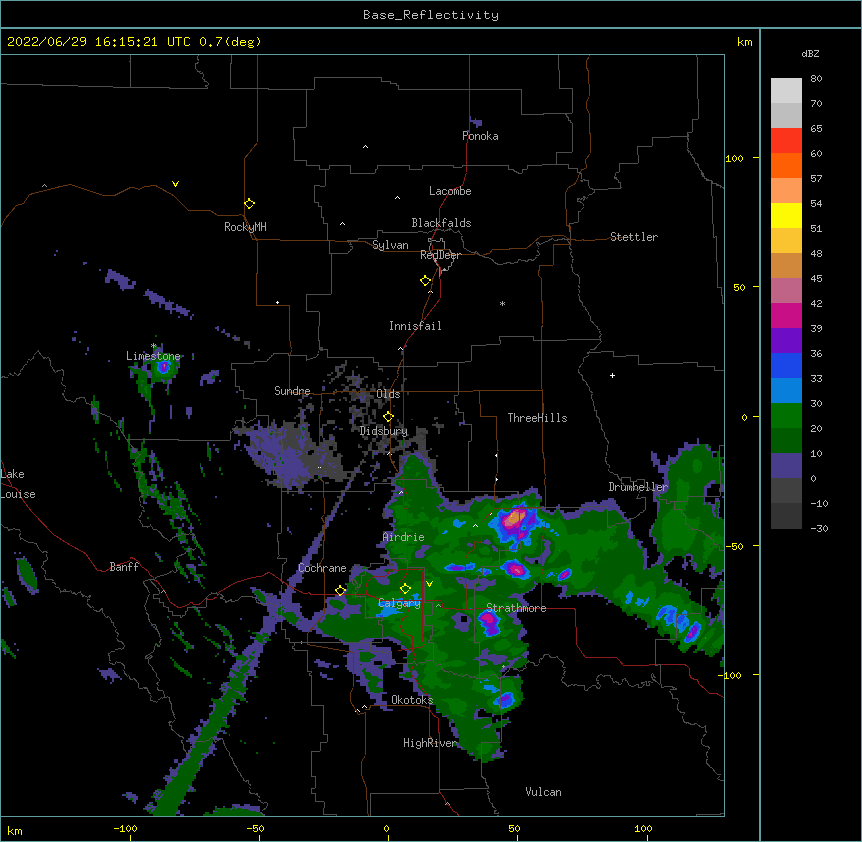Select the Banff label
Screen dimensions: 862x842
point(124,567)
